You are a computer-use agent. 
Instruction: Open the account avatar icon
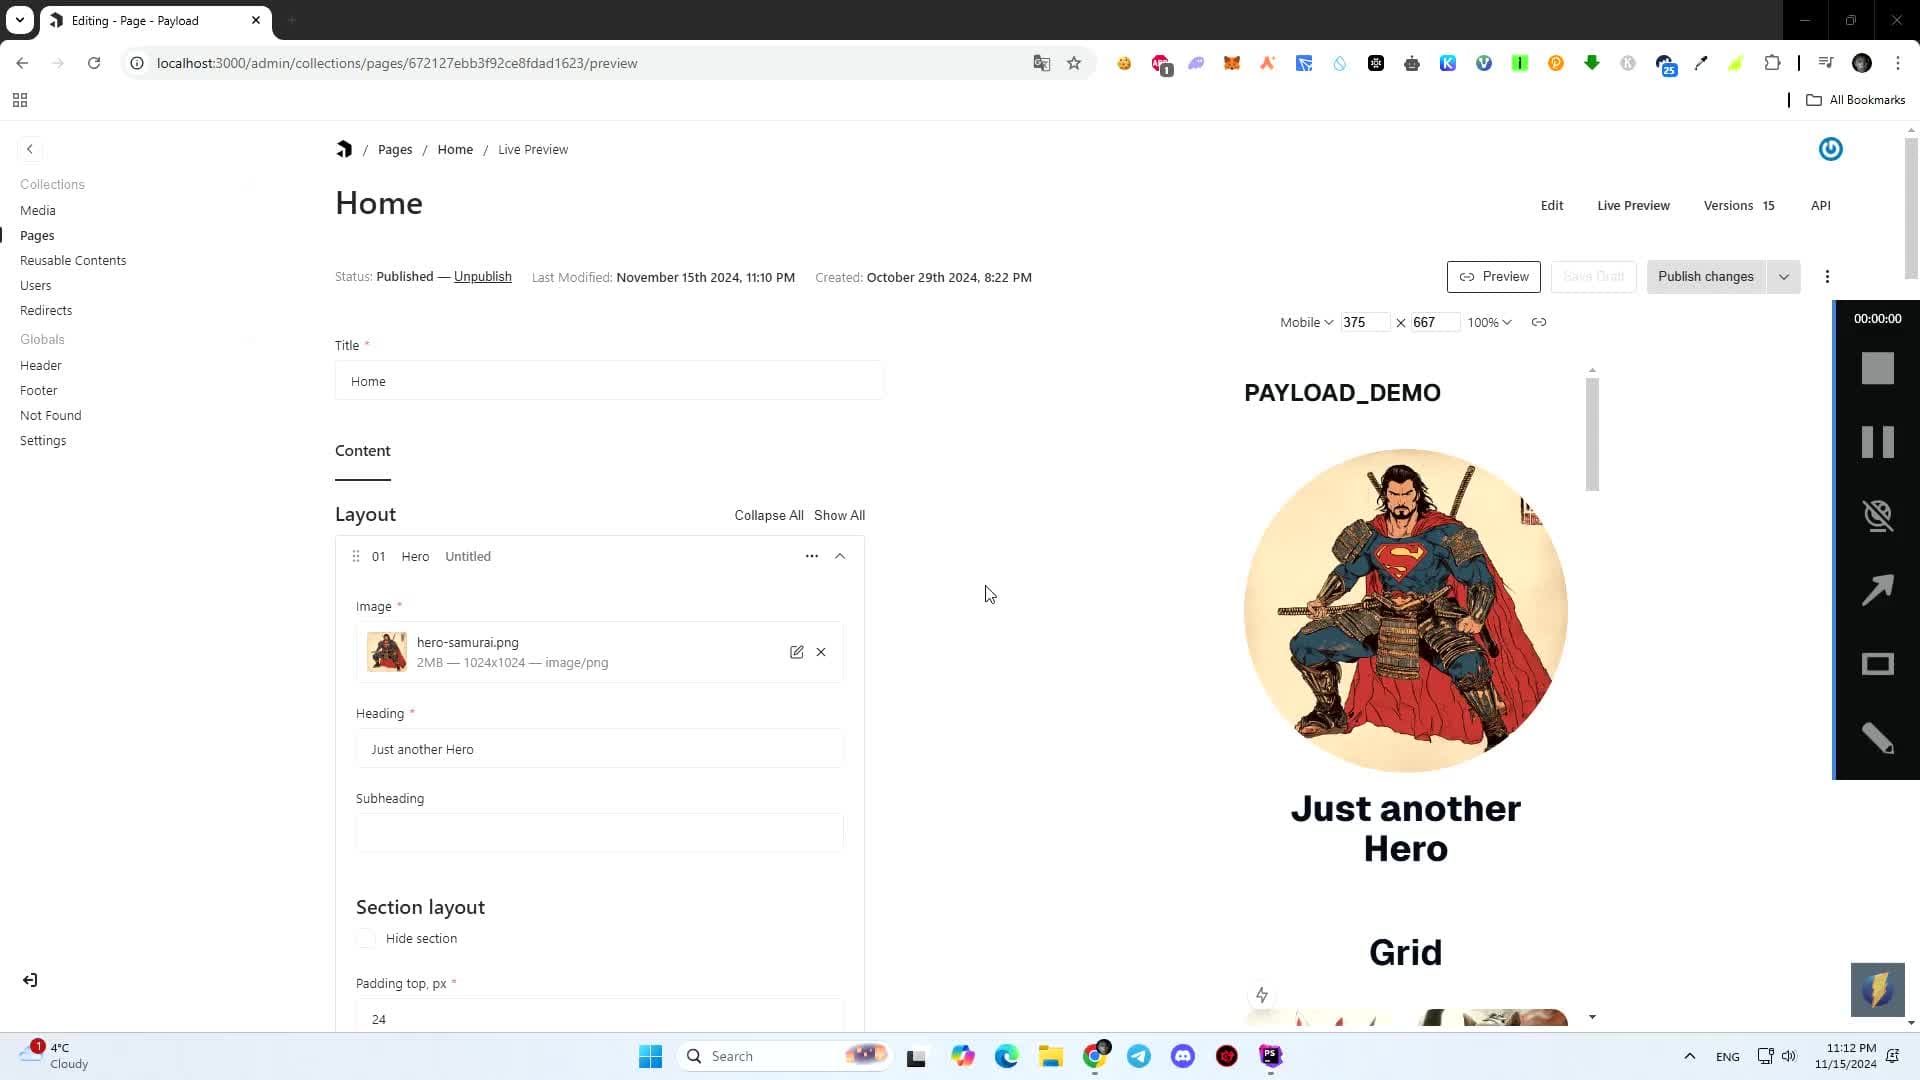click(1830, 149)
